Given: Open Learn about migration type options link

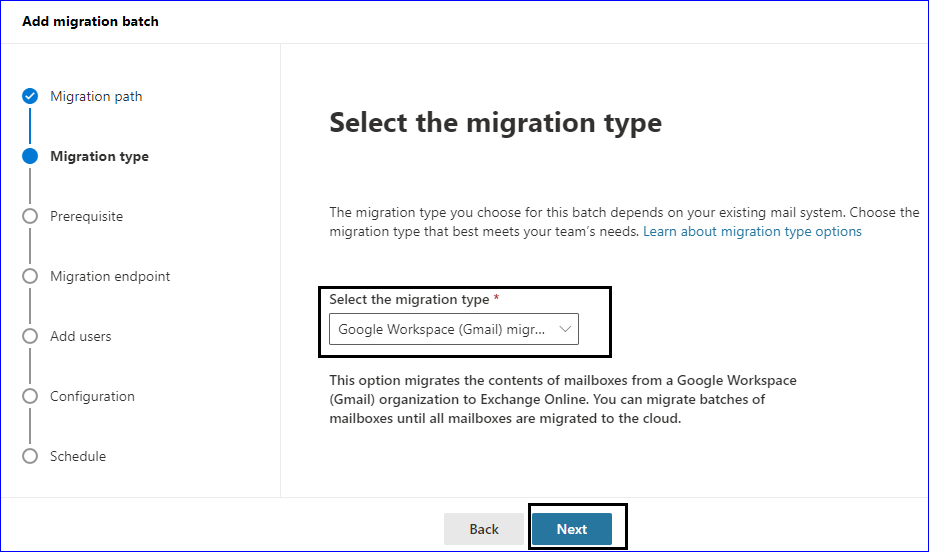Looking at the screenshot, I should (x=752, y=232).
